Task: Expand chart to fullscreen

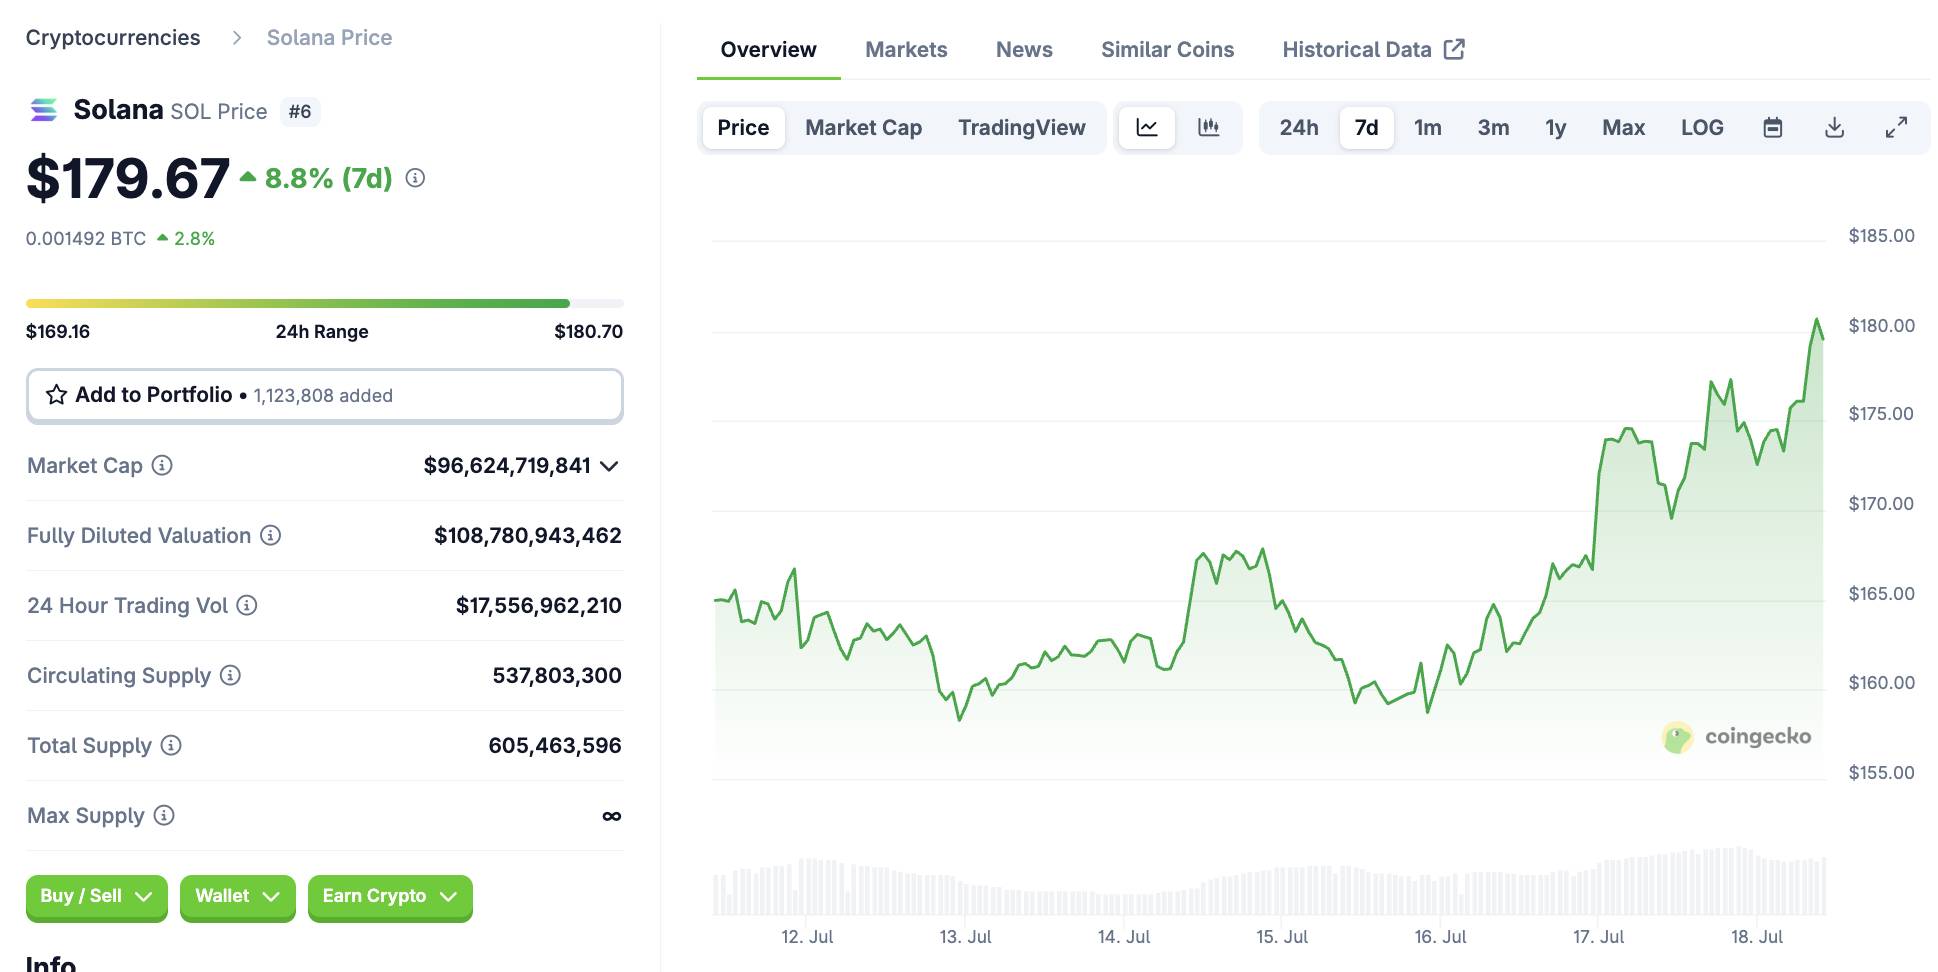Action: tap(1896, 127)
